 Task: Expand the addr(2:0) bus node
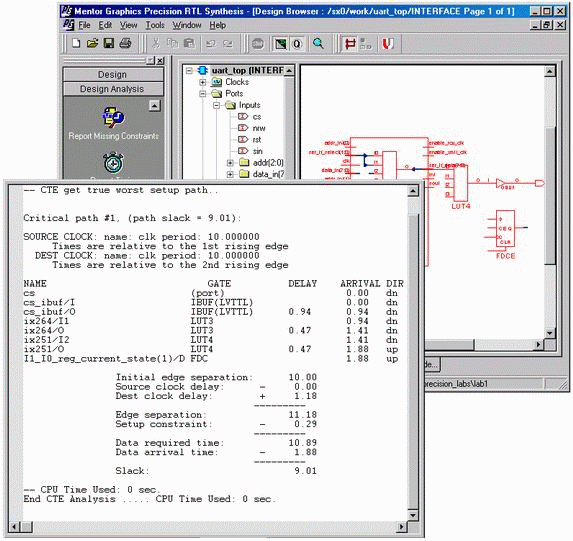(230, 163)
